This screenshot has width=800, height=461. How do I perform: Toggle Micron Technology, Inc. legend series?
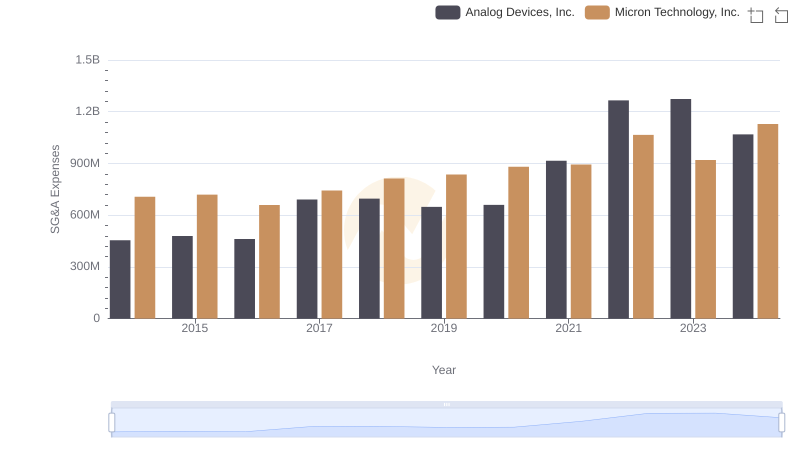tap(662, 12)
